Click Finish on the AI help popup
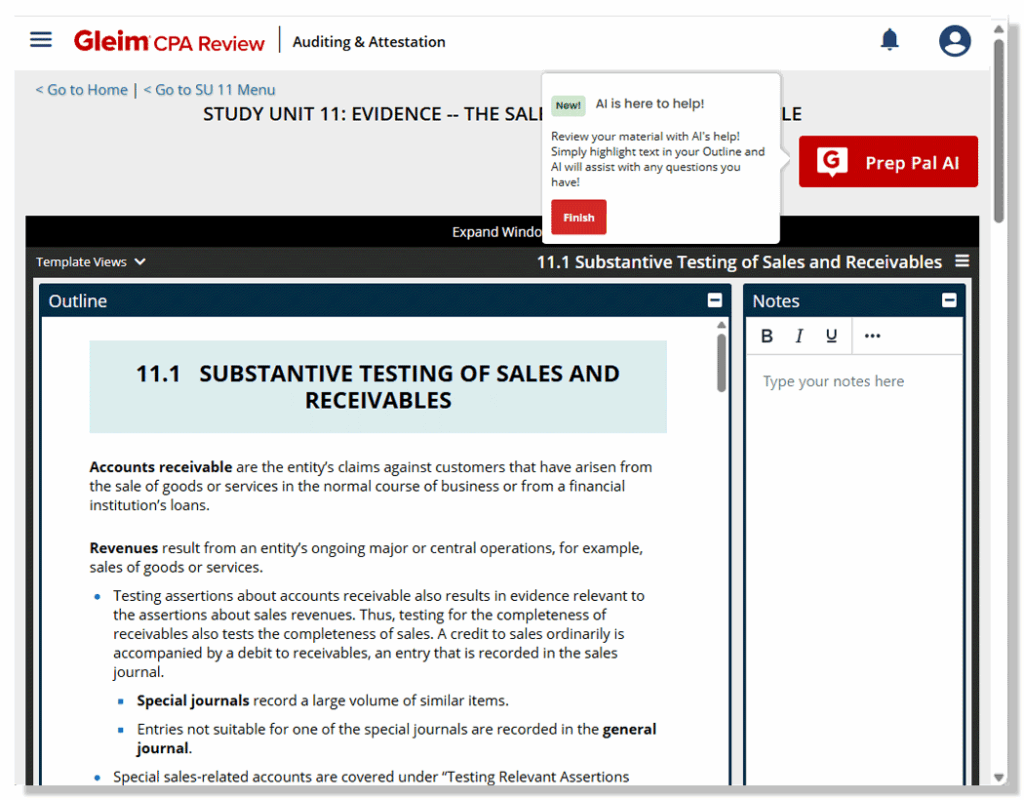Viewport: 1024px width, 800px height. click(x=578, y=217)
